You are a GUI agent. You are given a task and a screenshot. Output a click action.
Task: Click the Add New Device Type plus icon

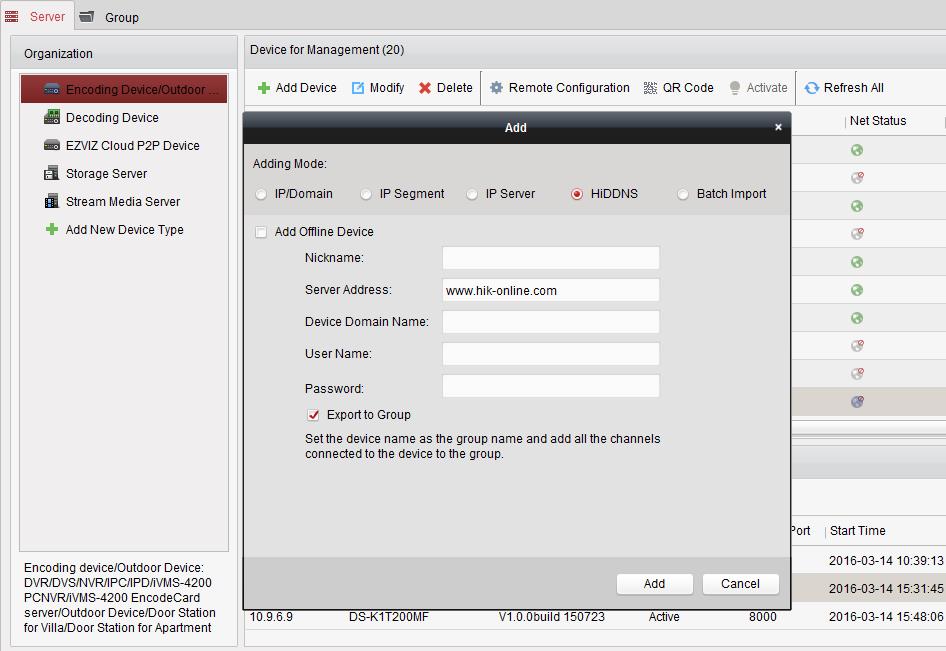(52, 230)
